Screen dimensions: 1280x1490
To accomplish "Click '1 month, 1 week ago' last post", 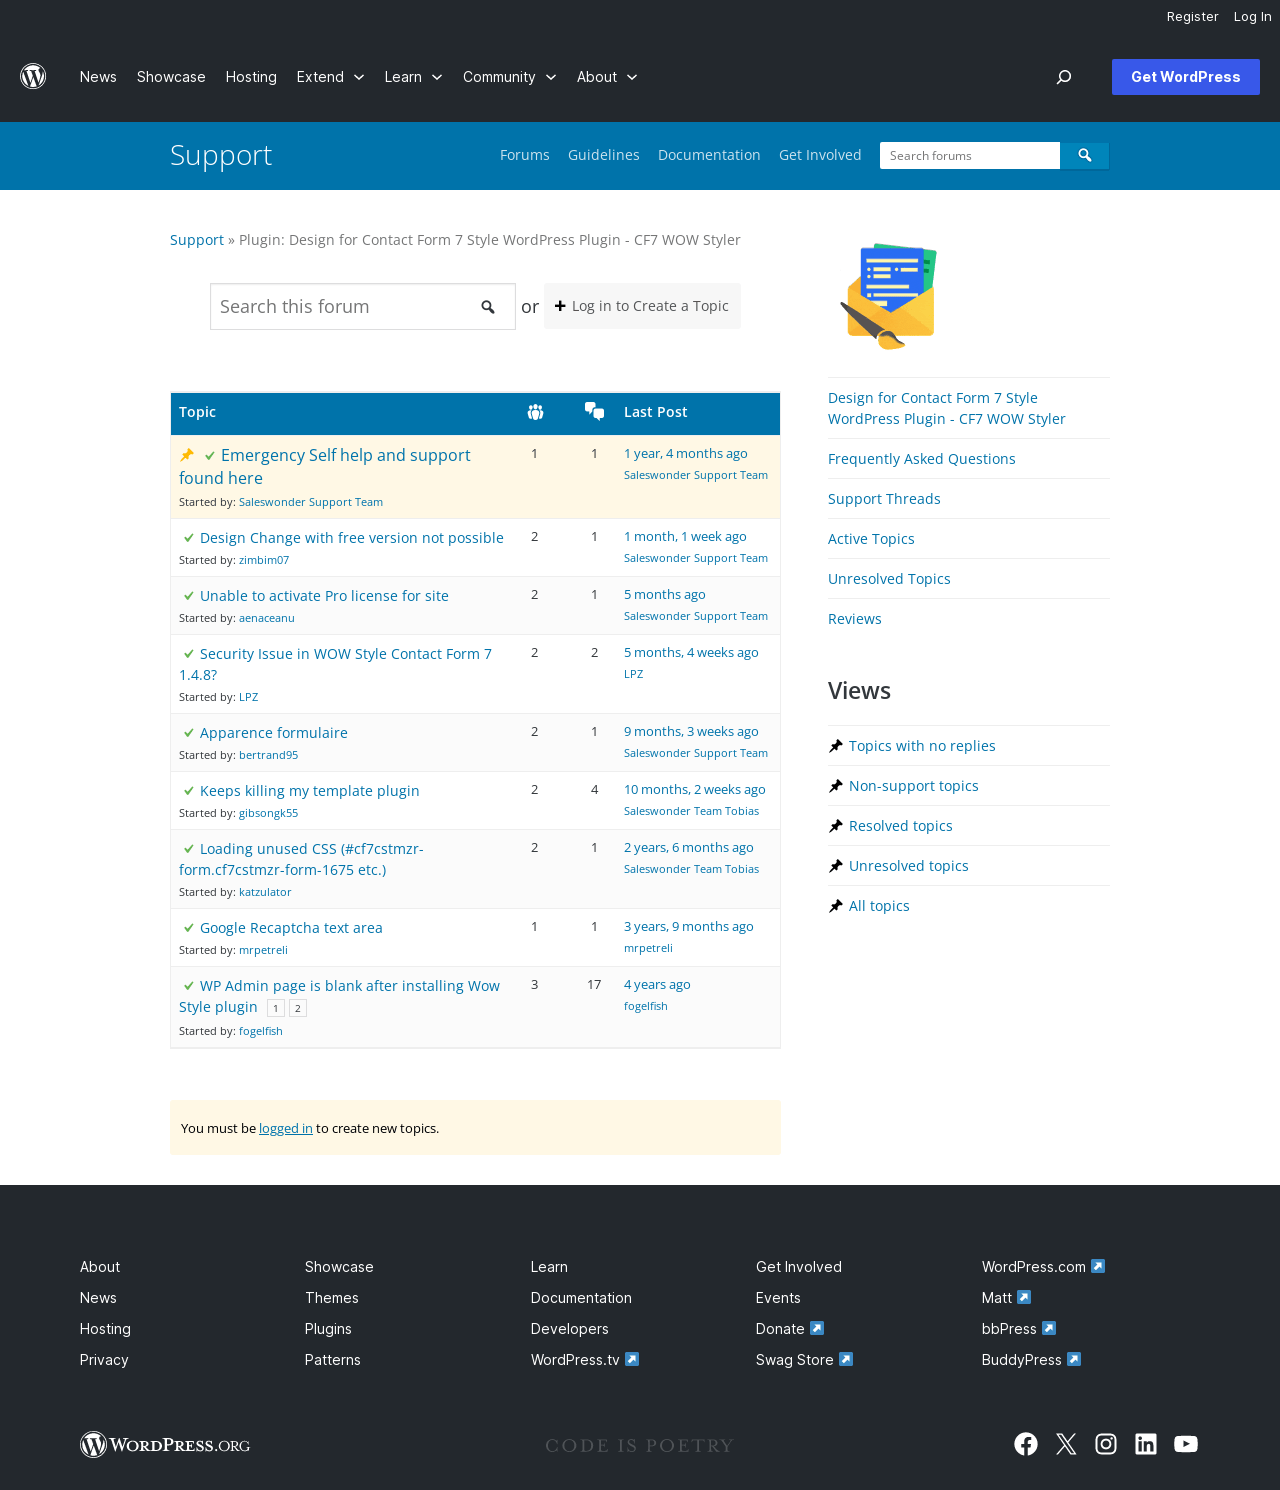I will click(x=685, y=537).
